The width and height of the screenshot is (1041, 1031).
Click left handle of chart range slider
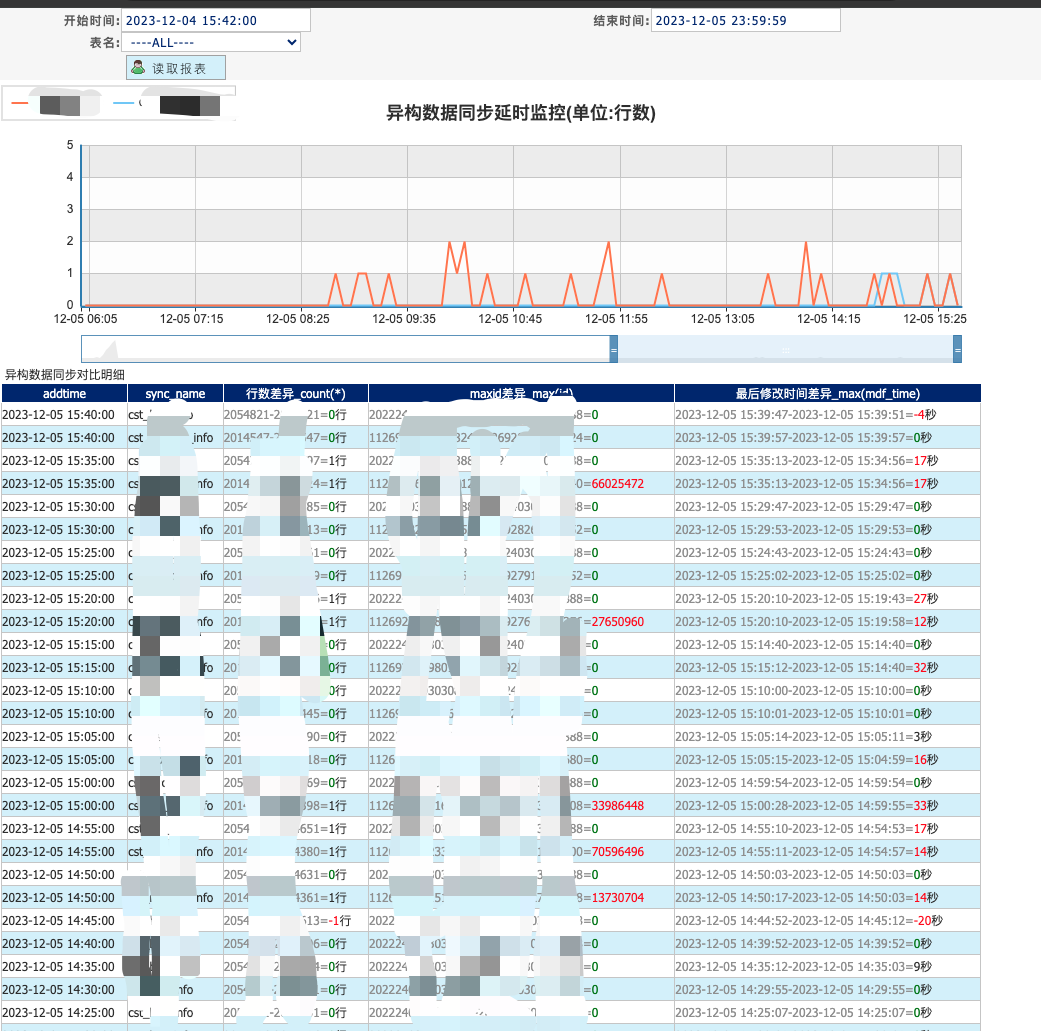(614, 349)
